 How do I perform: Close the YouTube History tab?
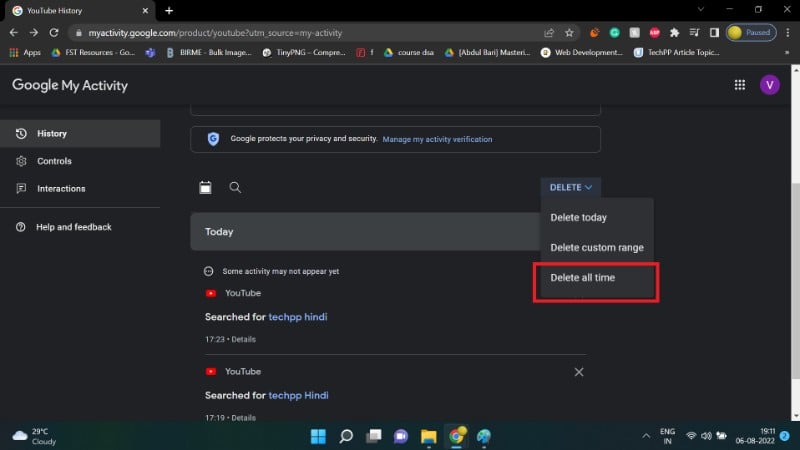point(145,11)
